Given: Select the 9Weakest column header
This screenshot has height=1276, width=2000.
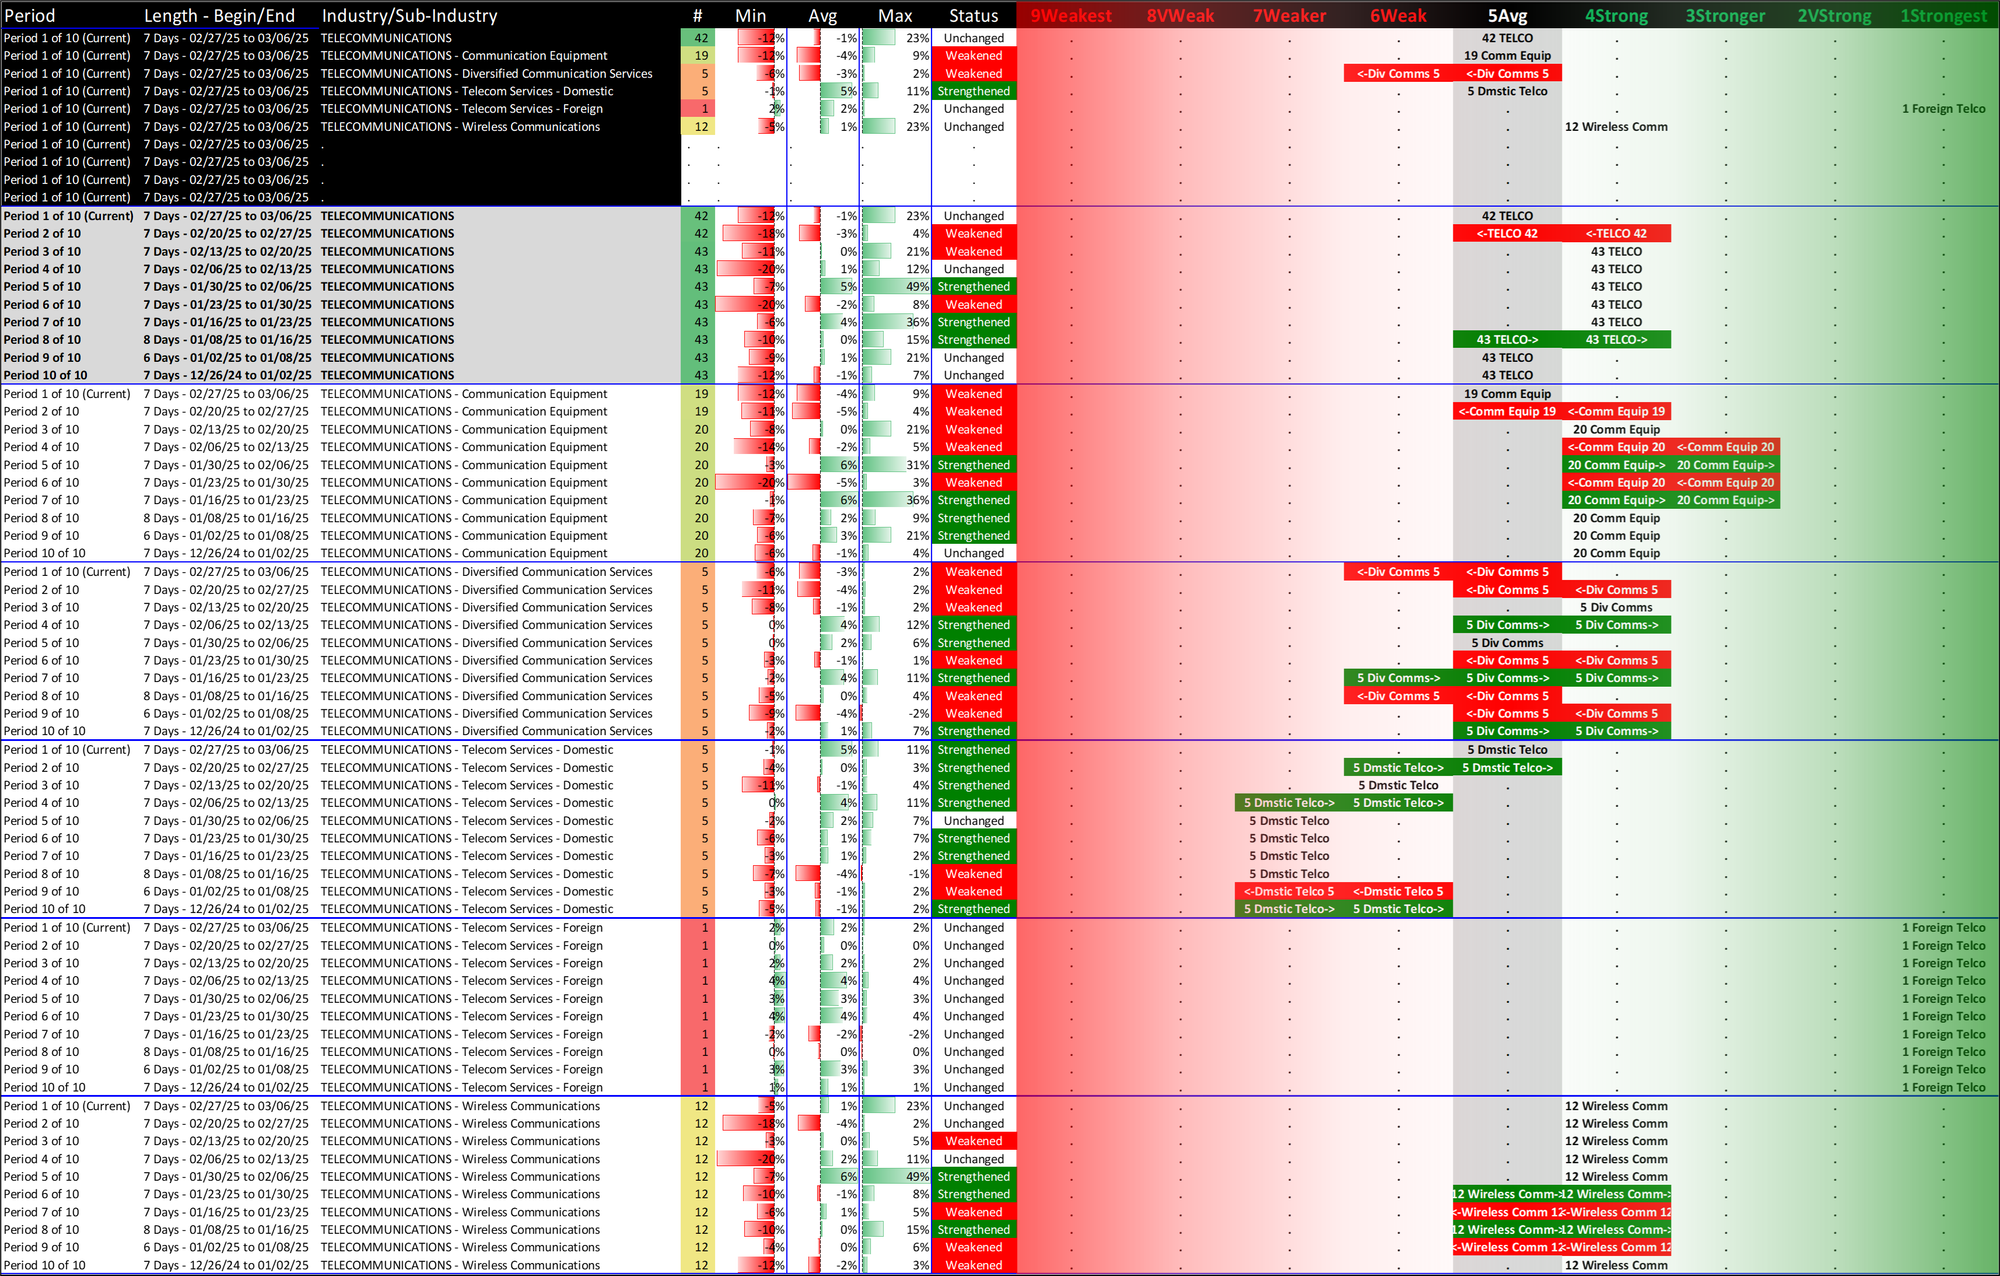Looking at the screenshot, I should point(1070,16).
